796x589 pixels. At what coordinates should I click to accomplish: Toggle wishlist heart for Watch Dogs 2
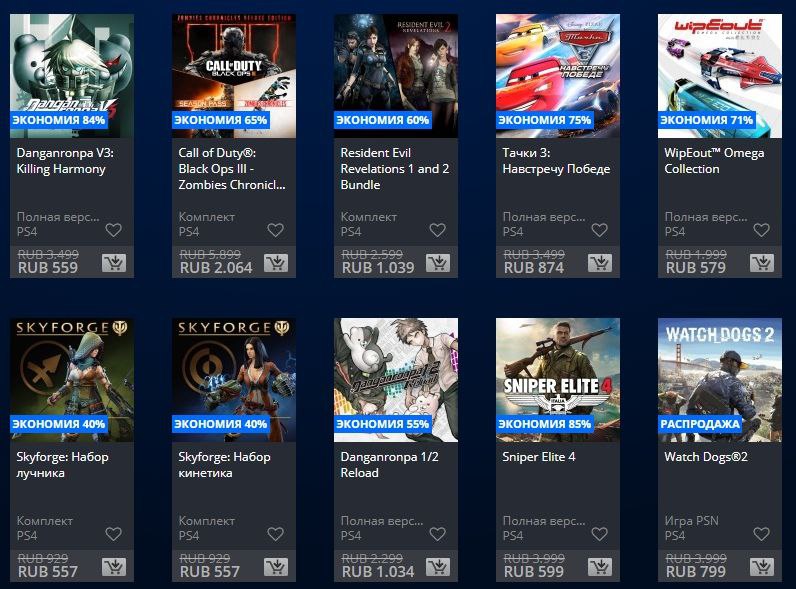click(761, 534)
